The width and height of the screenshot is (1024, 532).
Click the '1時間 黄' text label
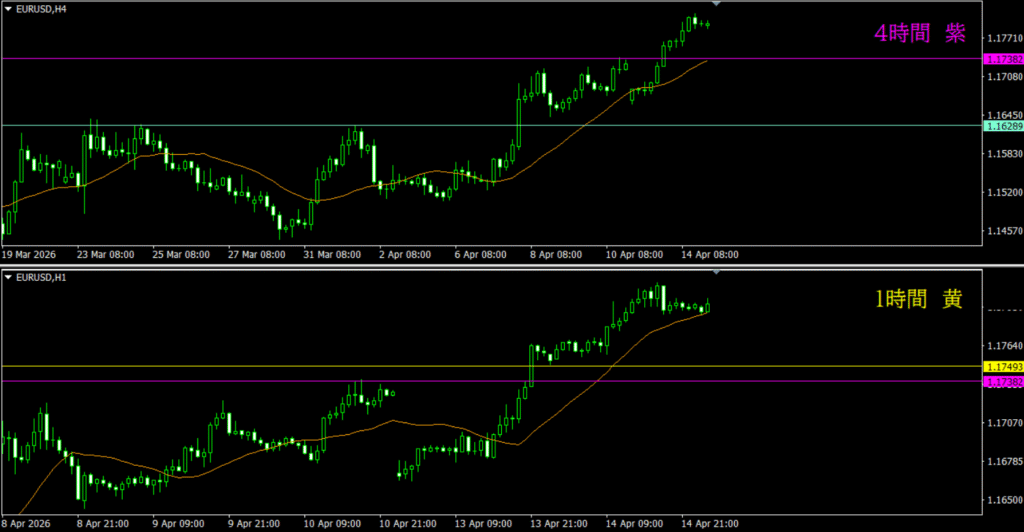point(919,299)
